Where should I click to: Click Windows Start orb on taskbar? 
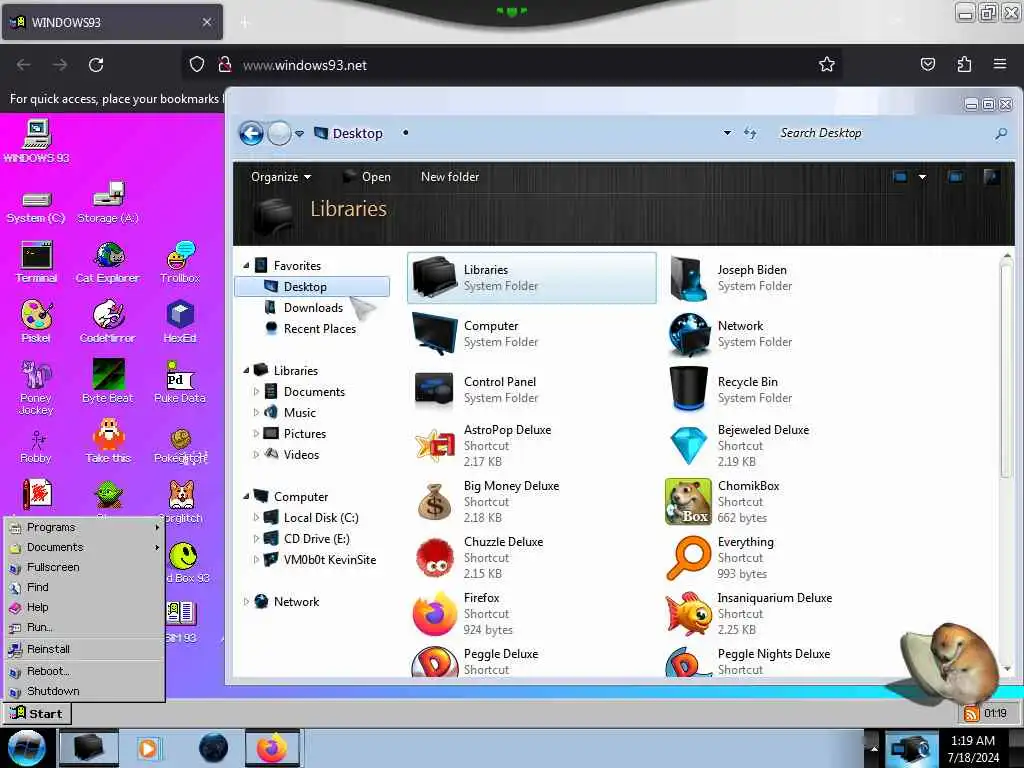[x=26, y=748]
